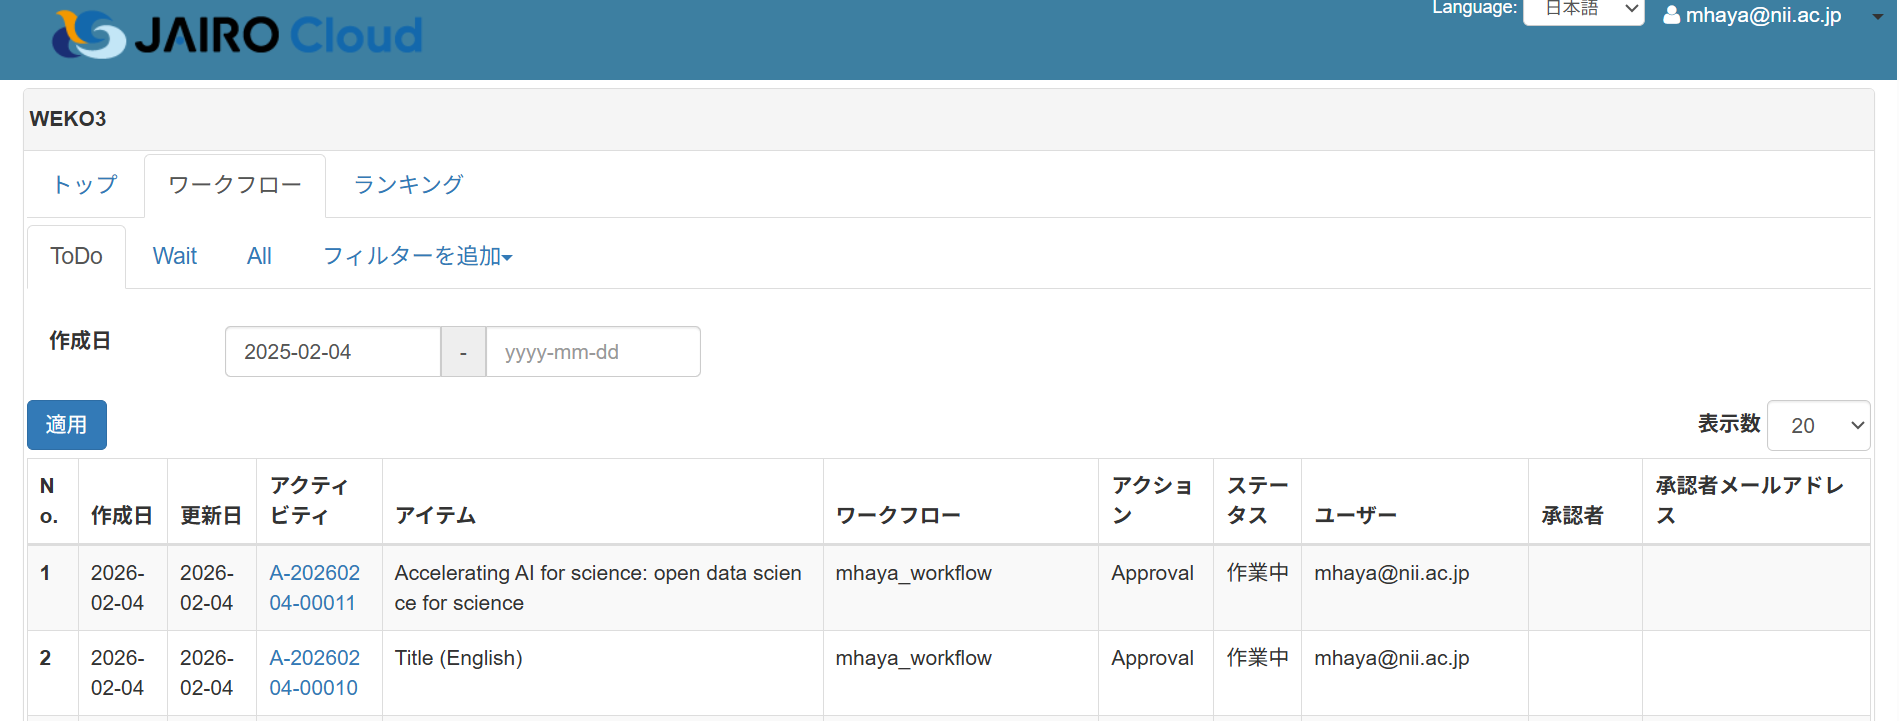Click the start date field 2025-02-04
This screenshot has height=721, width=1899.
(x=332, y=352)
